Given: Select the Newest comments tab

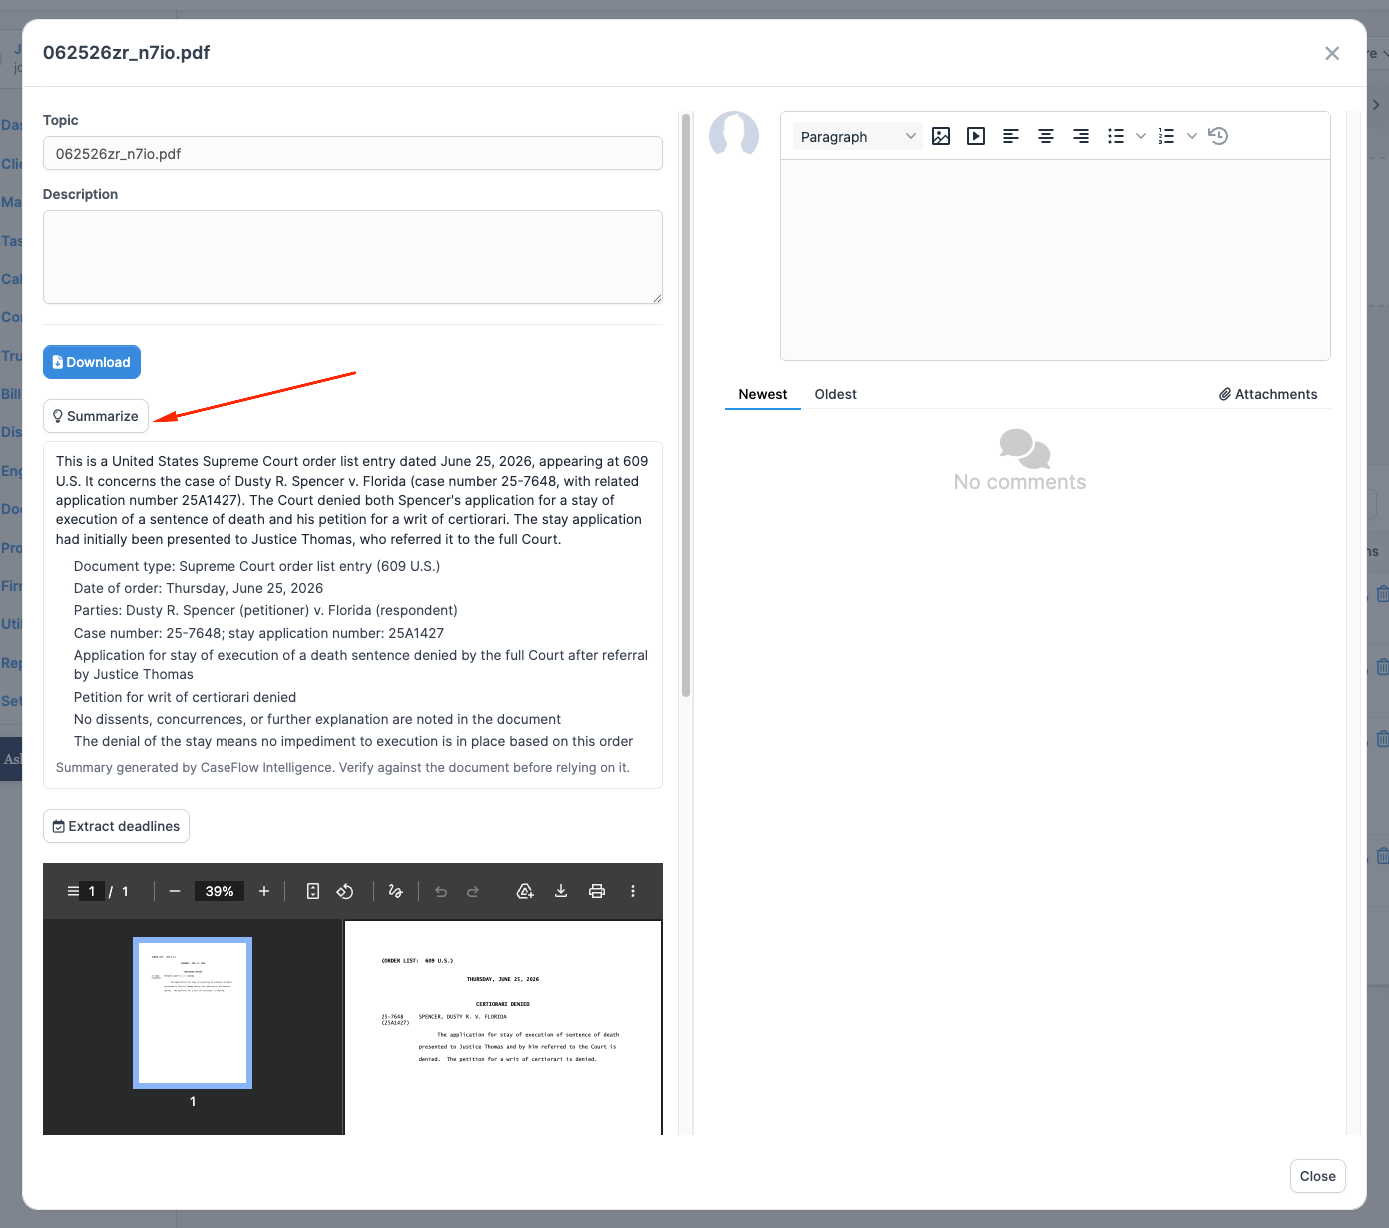Looking at the screenshot, I should pyautogui.click(x=763, y=394).
